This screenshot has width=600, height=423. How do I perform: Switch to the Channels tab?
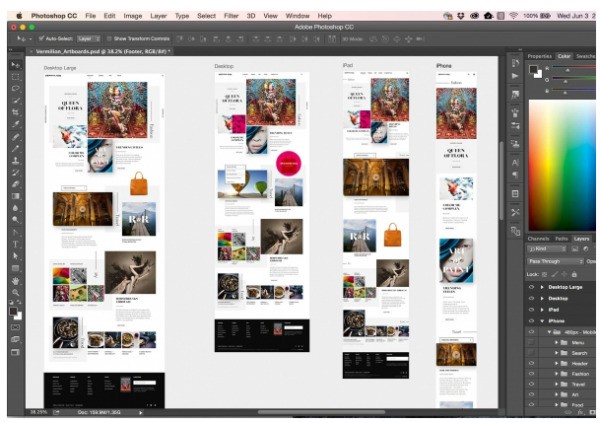(538, 238)
